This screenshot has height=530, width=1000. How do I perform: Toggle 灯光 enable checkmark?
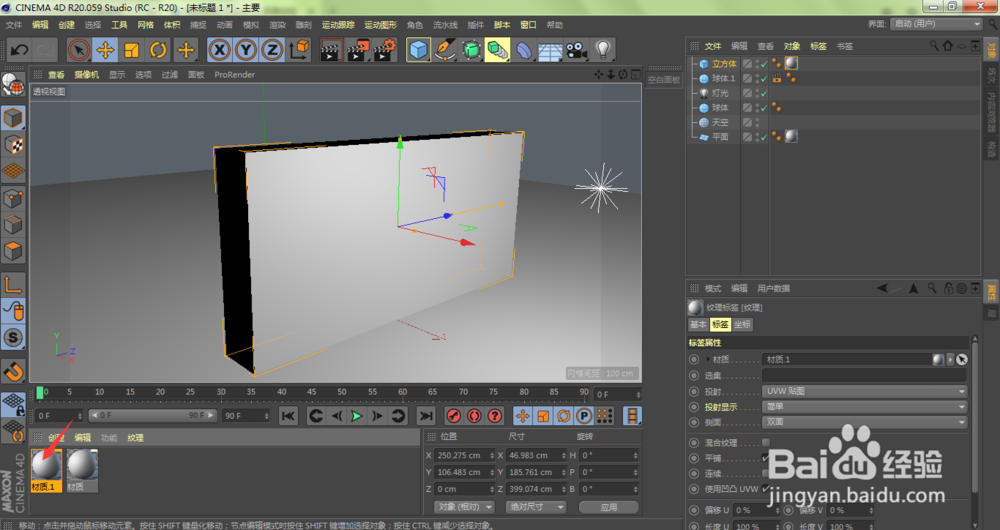pyautogui.click(x=764, y=93)
